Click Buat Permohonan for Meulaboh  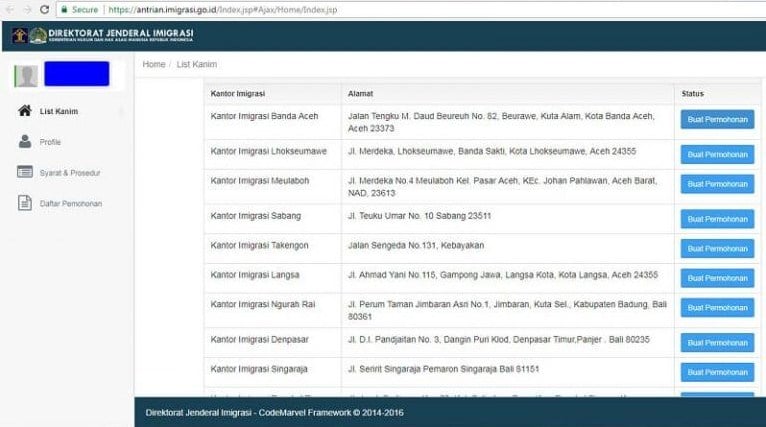717,184
